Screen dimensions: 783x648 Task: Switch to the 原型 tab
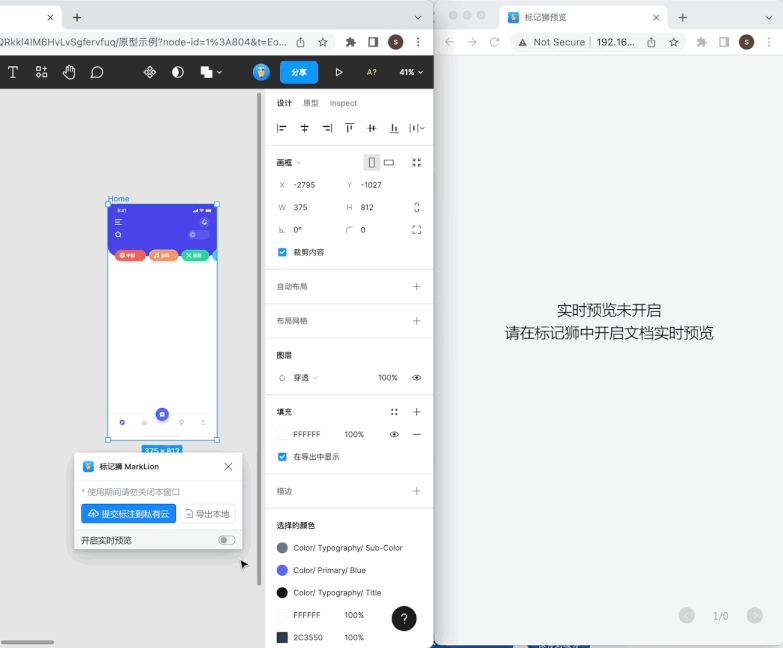coord(311,103)
